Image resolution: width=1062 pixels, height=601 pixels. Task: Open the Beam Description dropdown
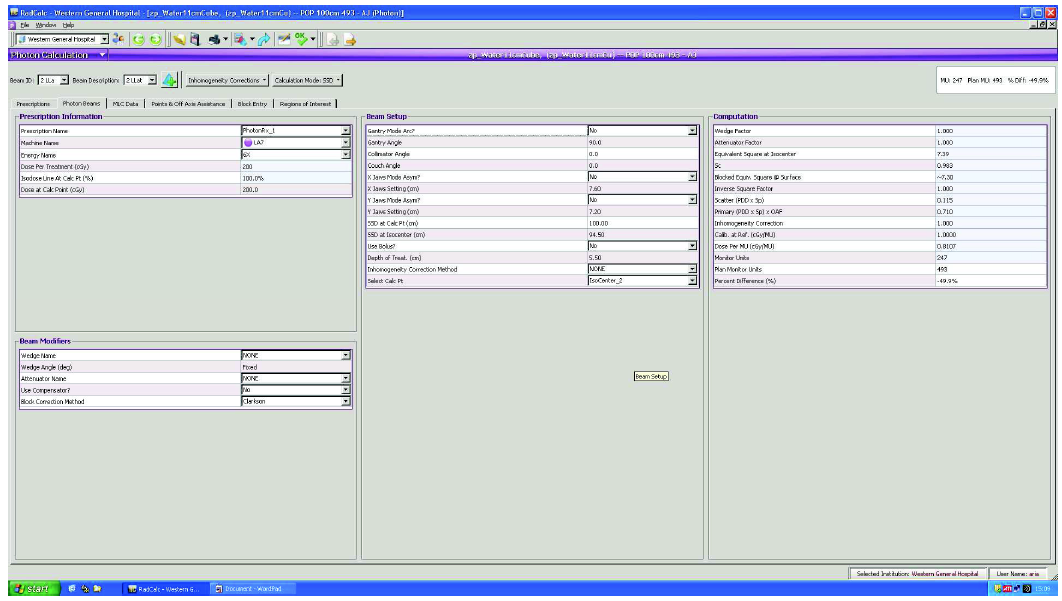[x=152, y=80]
